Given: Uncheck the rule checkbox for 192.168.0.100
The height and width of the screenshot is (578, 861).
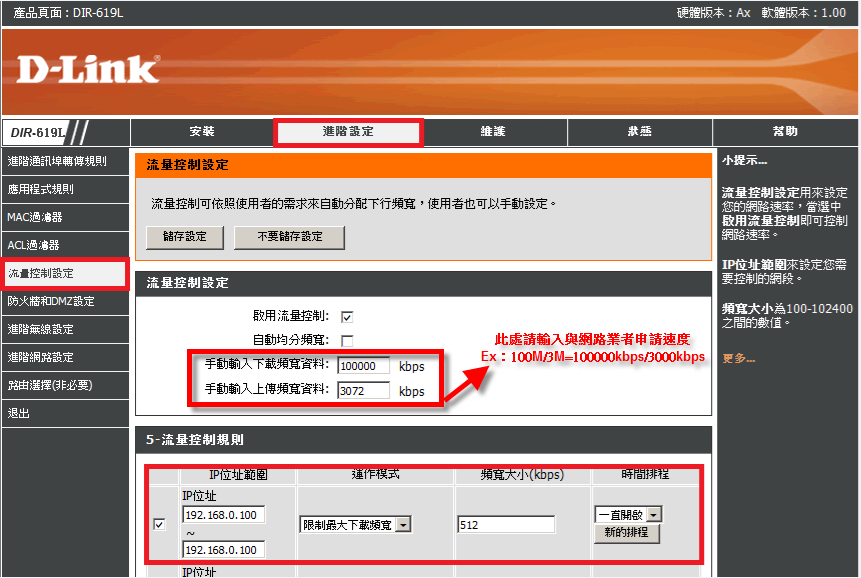Looking at the screenshot, I should pyautogui.click(x=159, y=524).
